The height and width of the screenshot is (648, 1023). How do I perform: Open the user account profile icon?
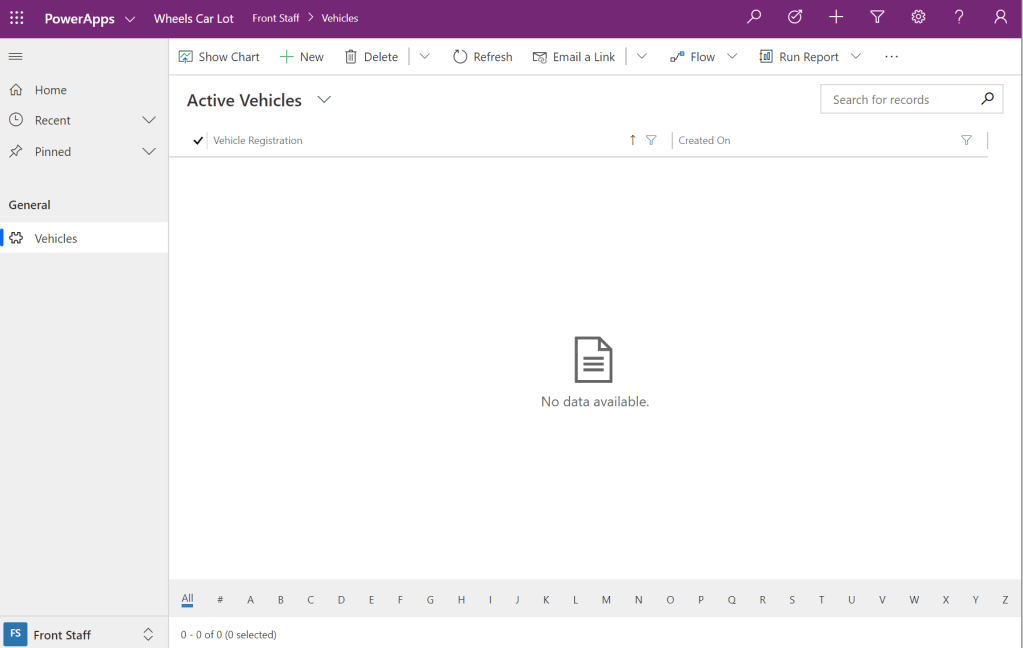tap(1000, 17)
